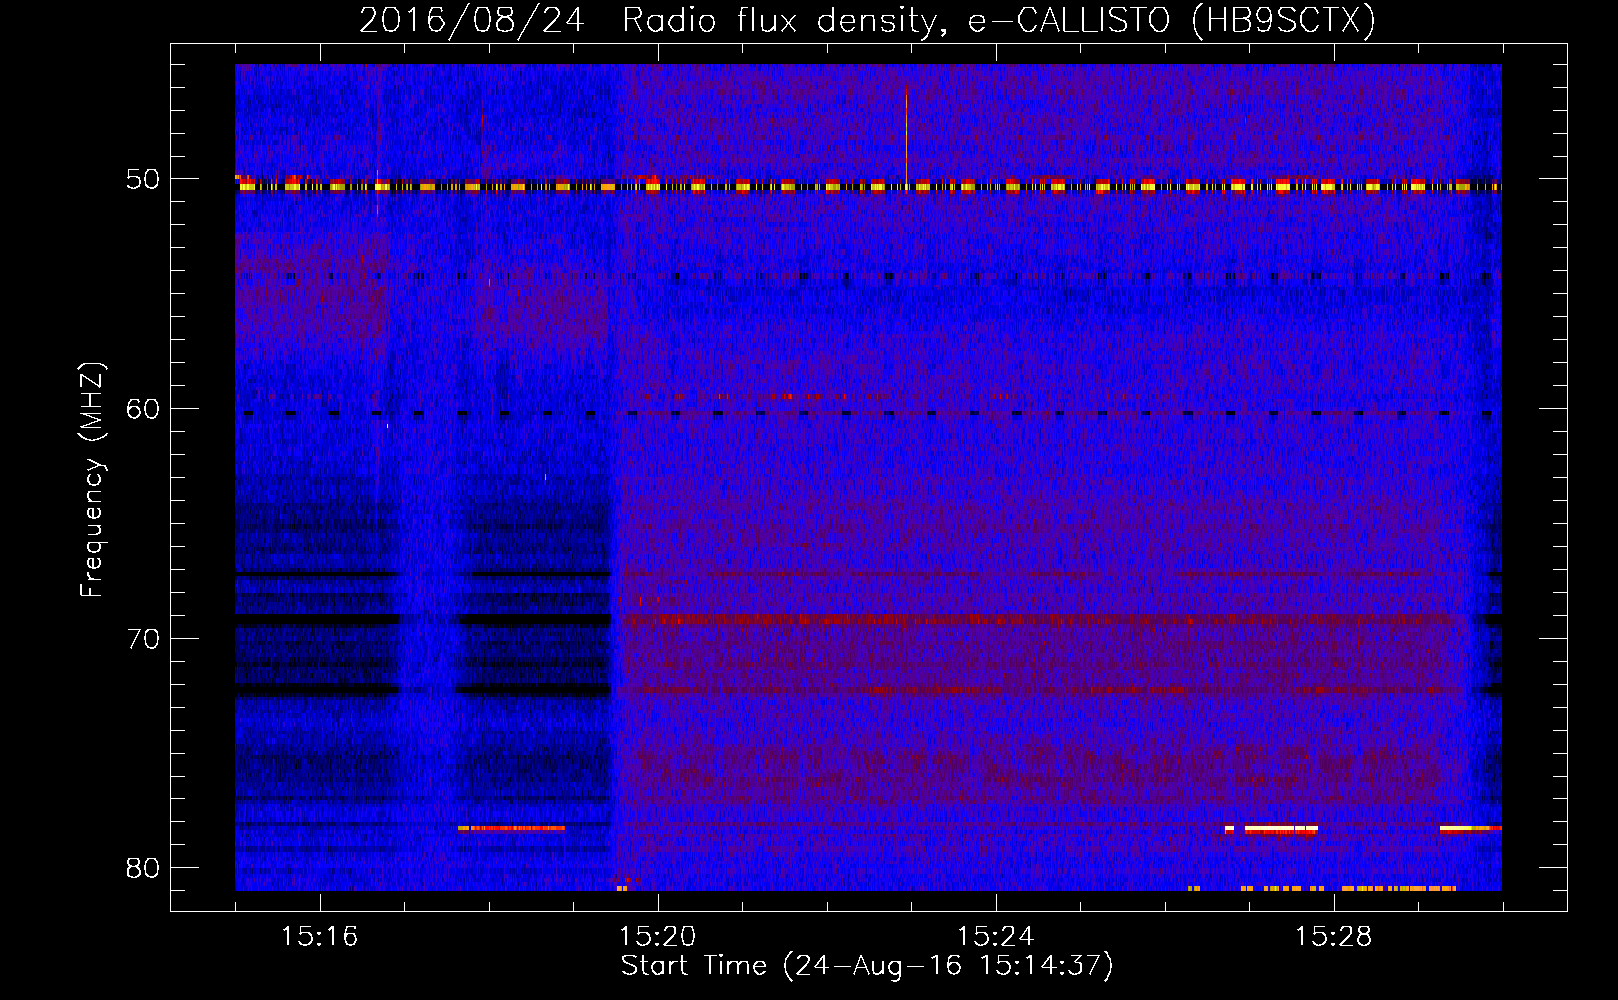Select the 70 frequency tick label
Image resolution: width=1618 pixels, height=1000 pixels.
point(142,638)
